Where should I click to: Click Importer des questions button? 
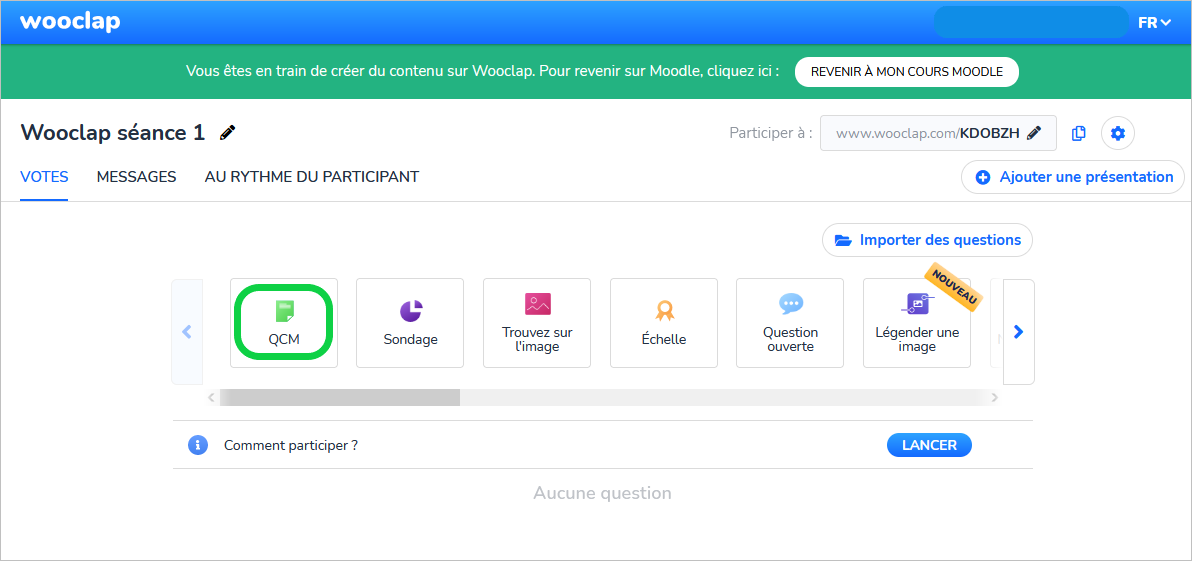click(927, 240)
